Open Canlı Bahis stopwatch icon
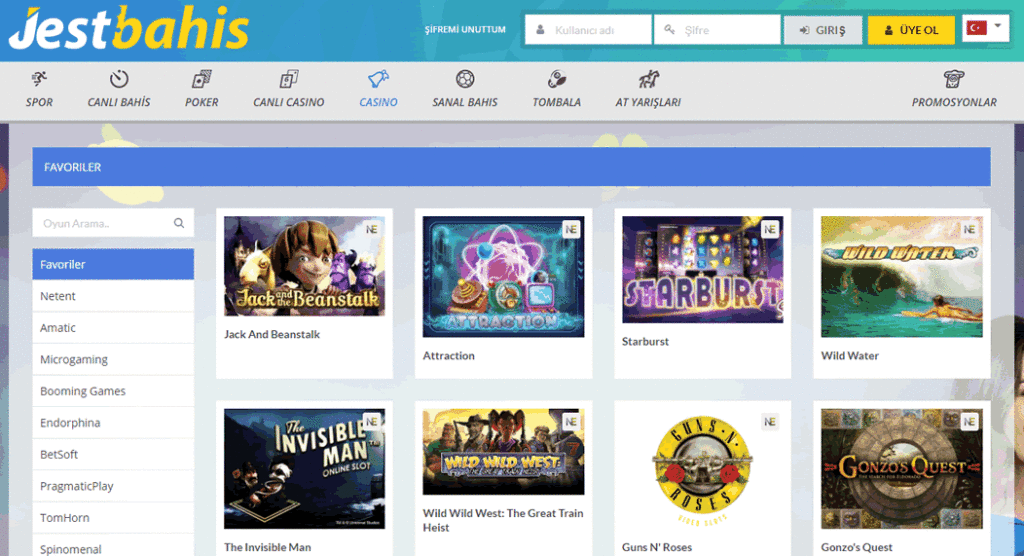 (119, 79)
